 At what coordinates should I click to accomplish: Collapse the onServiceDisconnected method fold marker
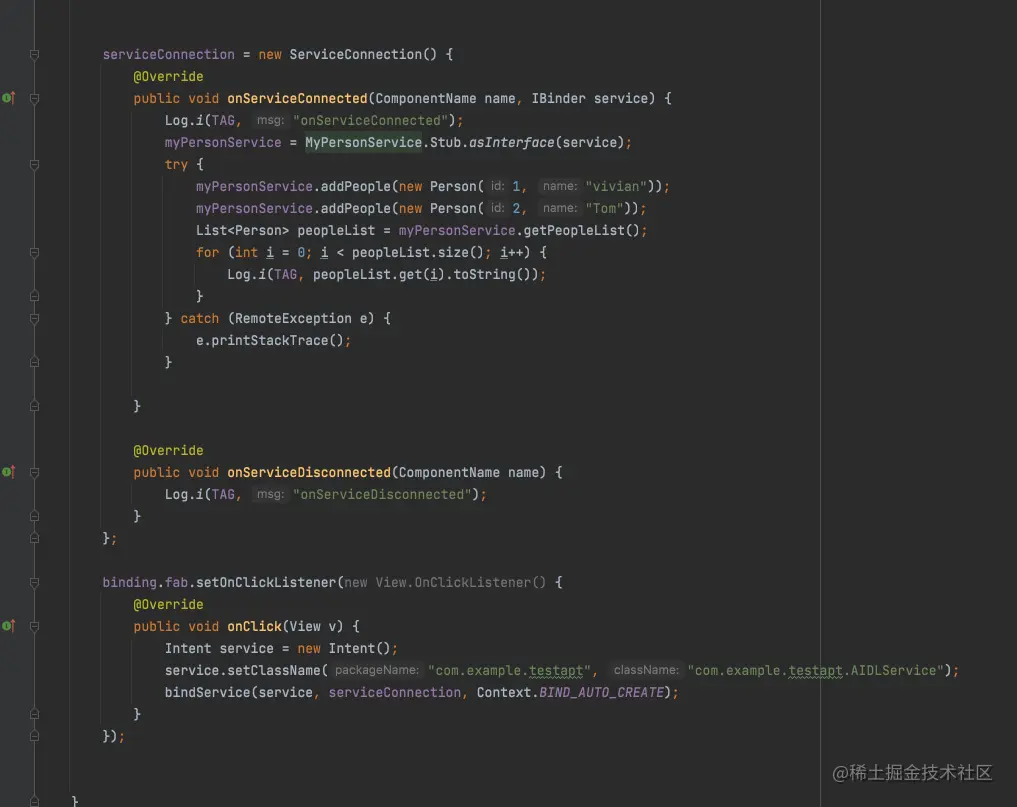pos(34,472)
